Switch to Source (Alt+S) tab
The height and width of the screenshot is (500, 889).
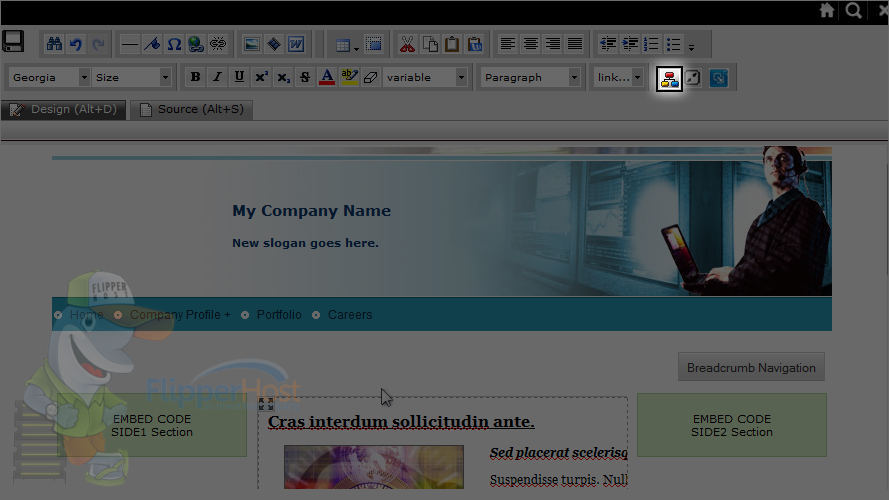click(192, 109)
